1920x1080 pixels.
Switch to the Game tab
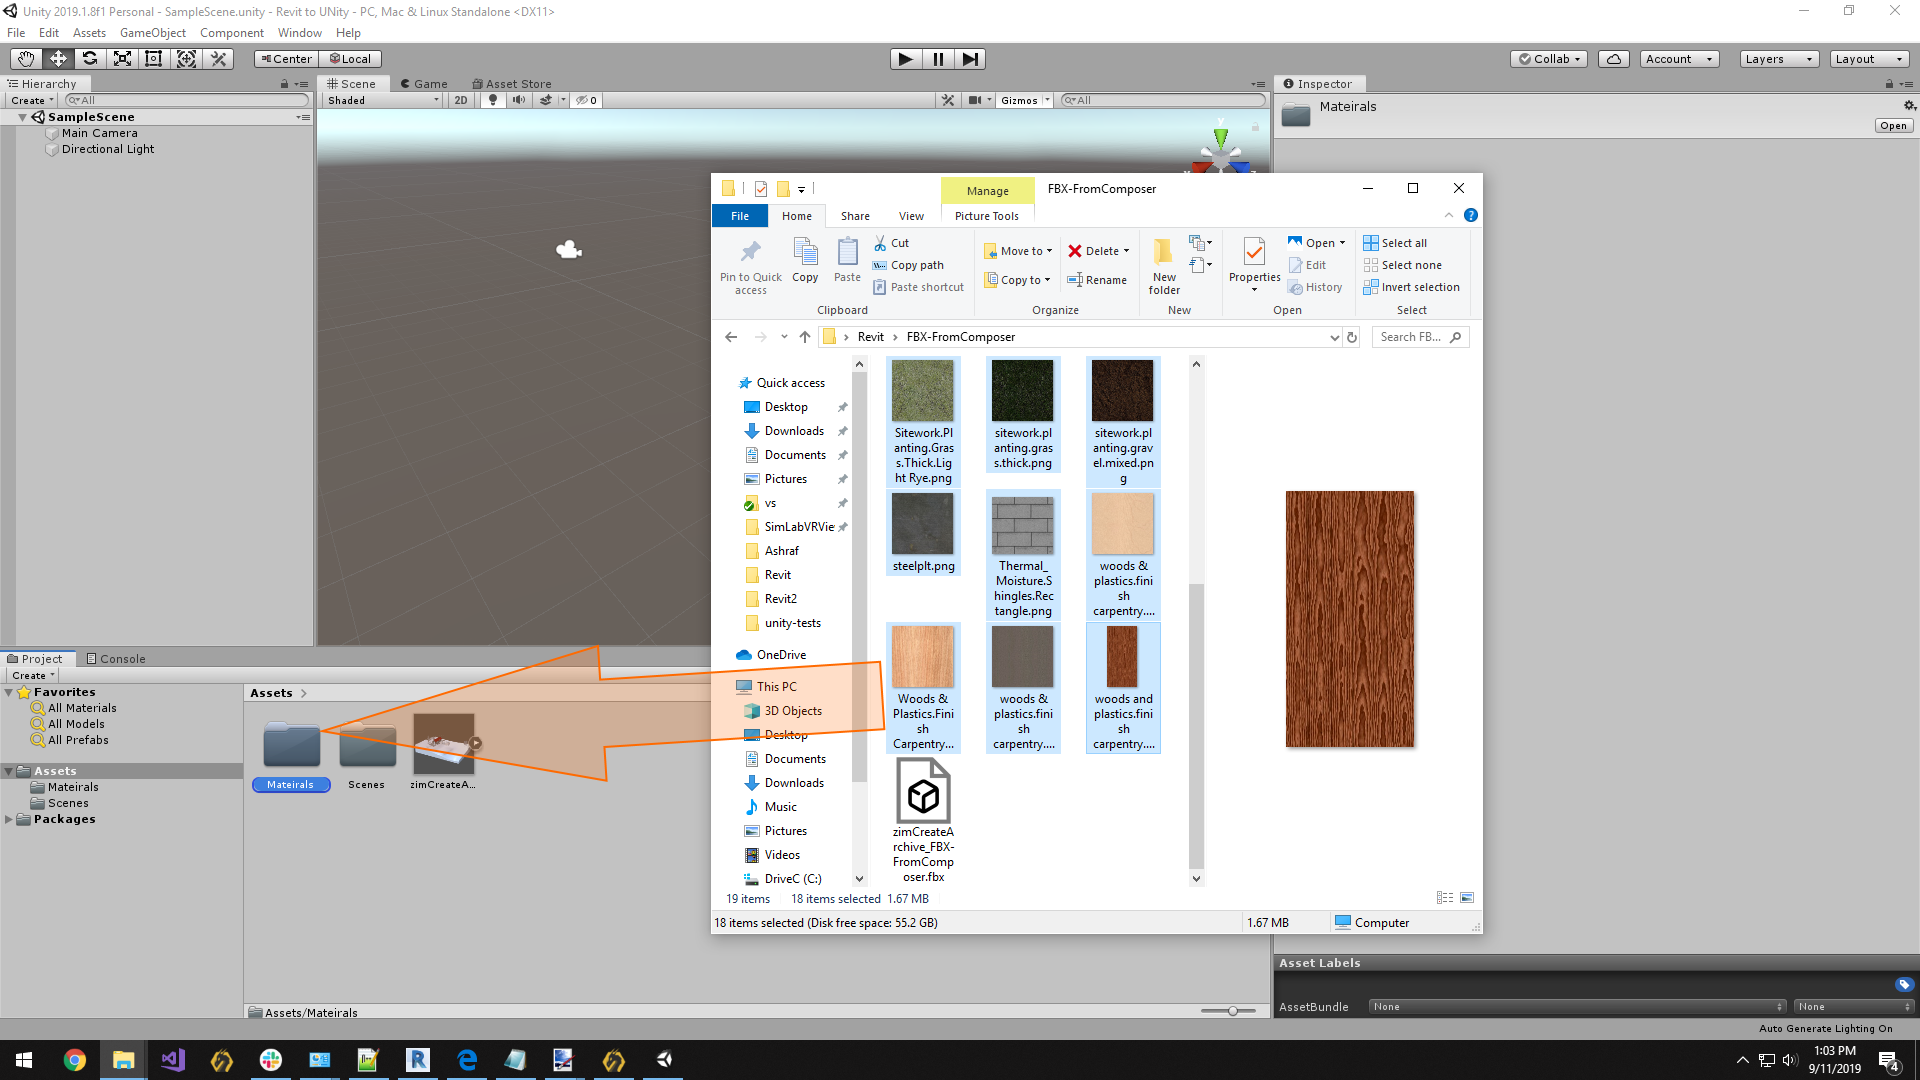[423, 84]
